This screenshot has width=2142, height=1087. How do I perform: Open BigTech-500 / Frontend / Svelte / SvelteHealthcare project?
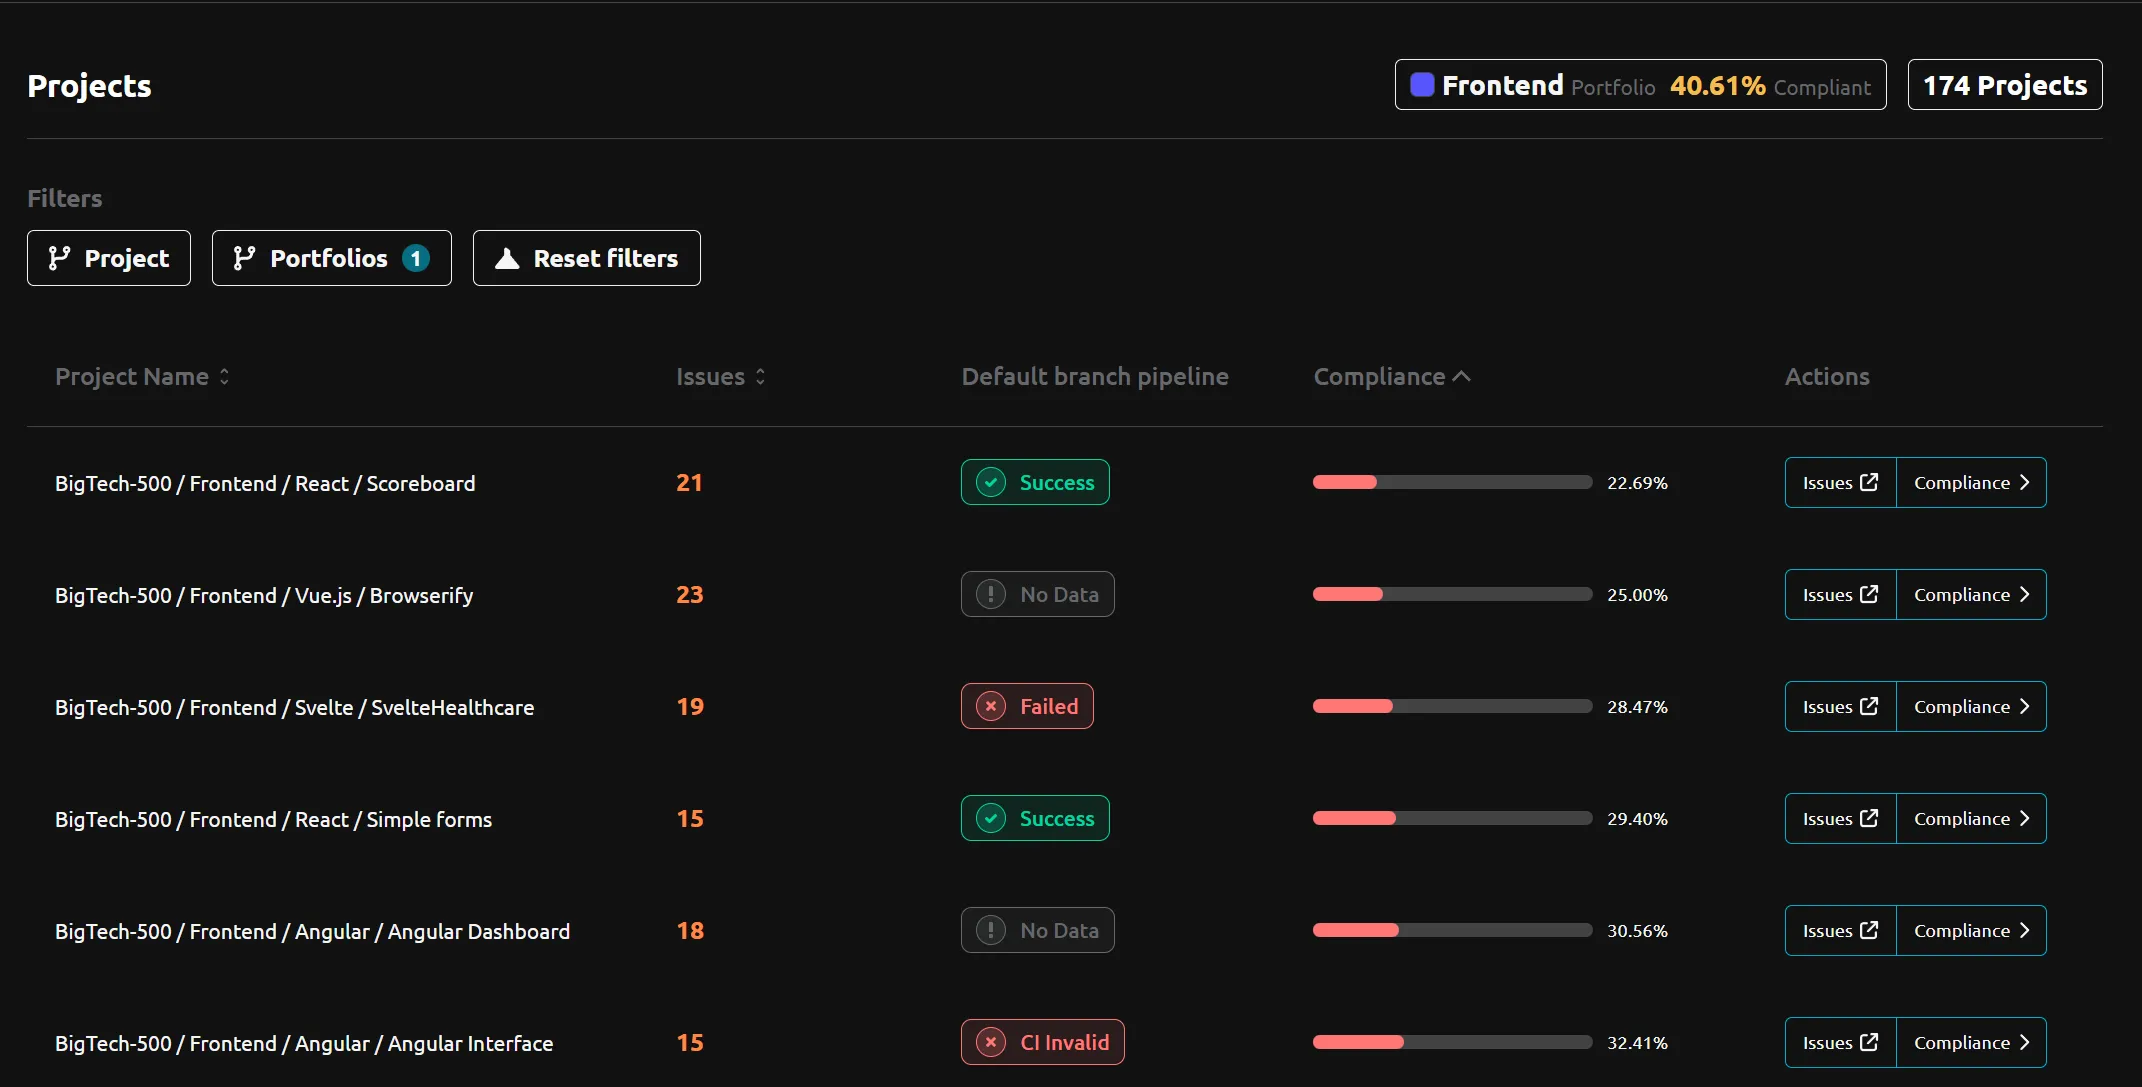click(294, 707)
